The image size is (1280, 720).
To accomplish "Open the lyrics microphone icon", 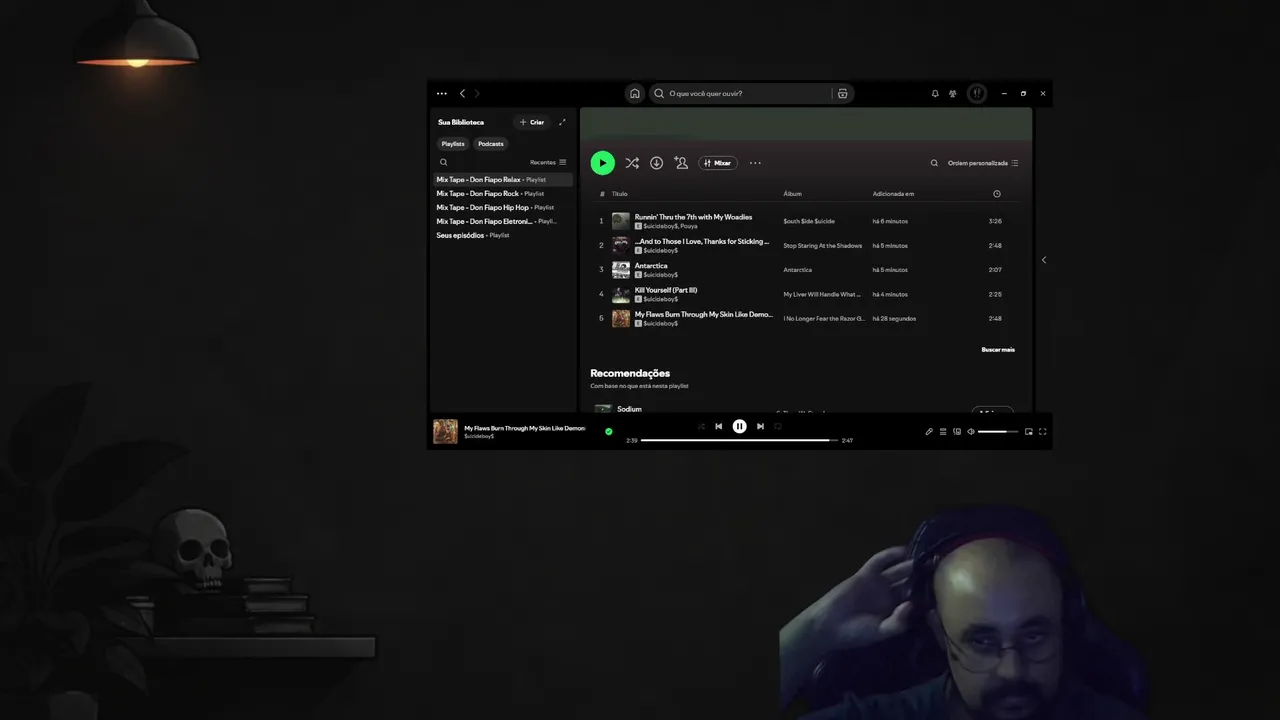I will [928, 432].
